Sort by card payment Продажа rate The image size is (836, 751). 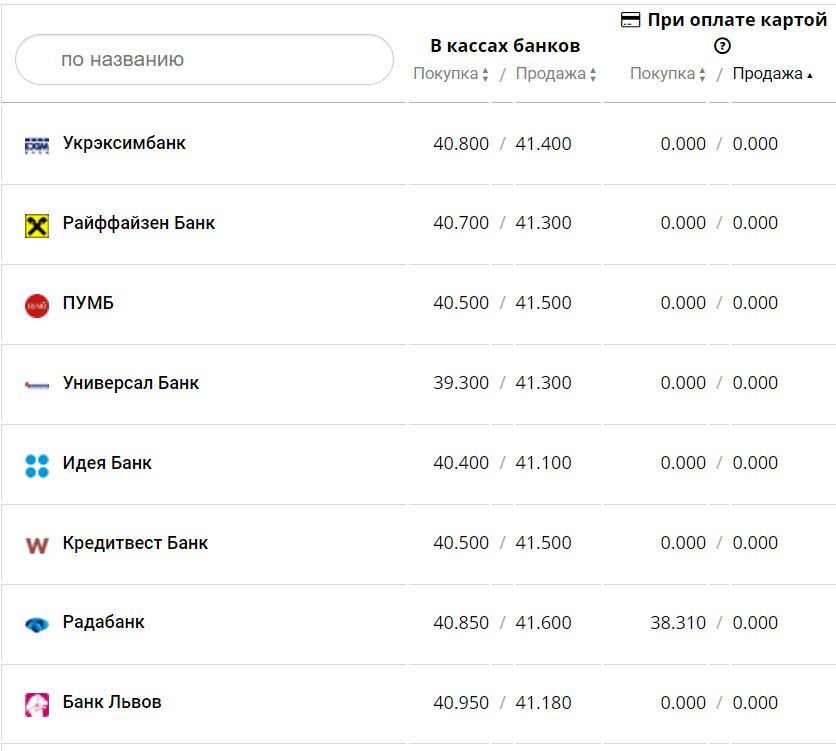(x=772, y=74)
